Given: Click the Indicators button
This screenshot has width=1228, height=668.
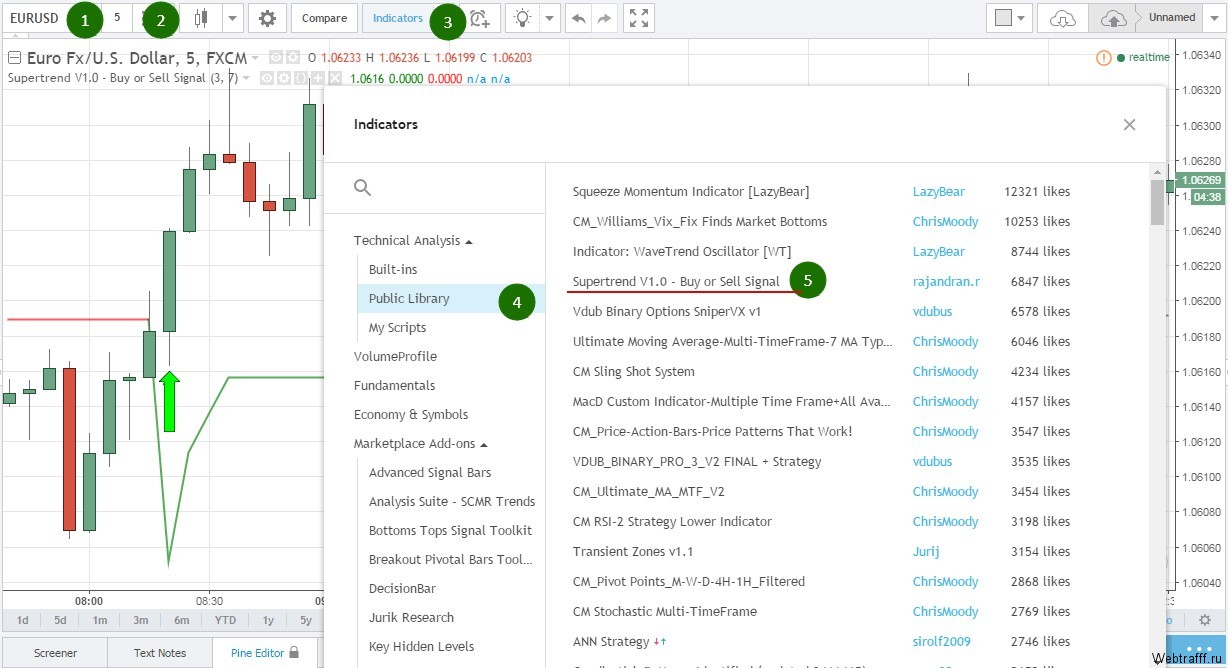Looking at the screenshot, I should pos(398,17).
